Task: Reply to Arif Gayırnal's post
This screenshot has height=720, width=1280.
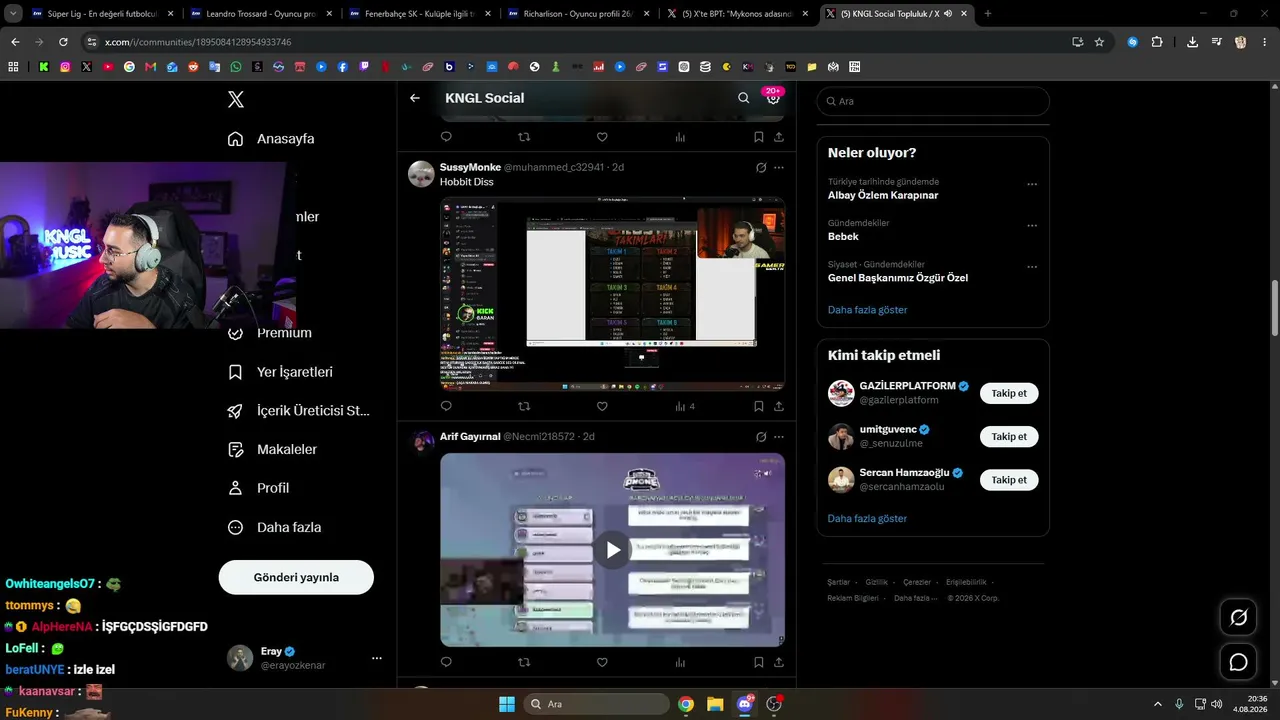Action: tap(446, 662)
